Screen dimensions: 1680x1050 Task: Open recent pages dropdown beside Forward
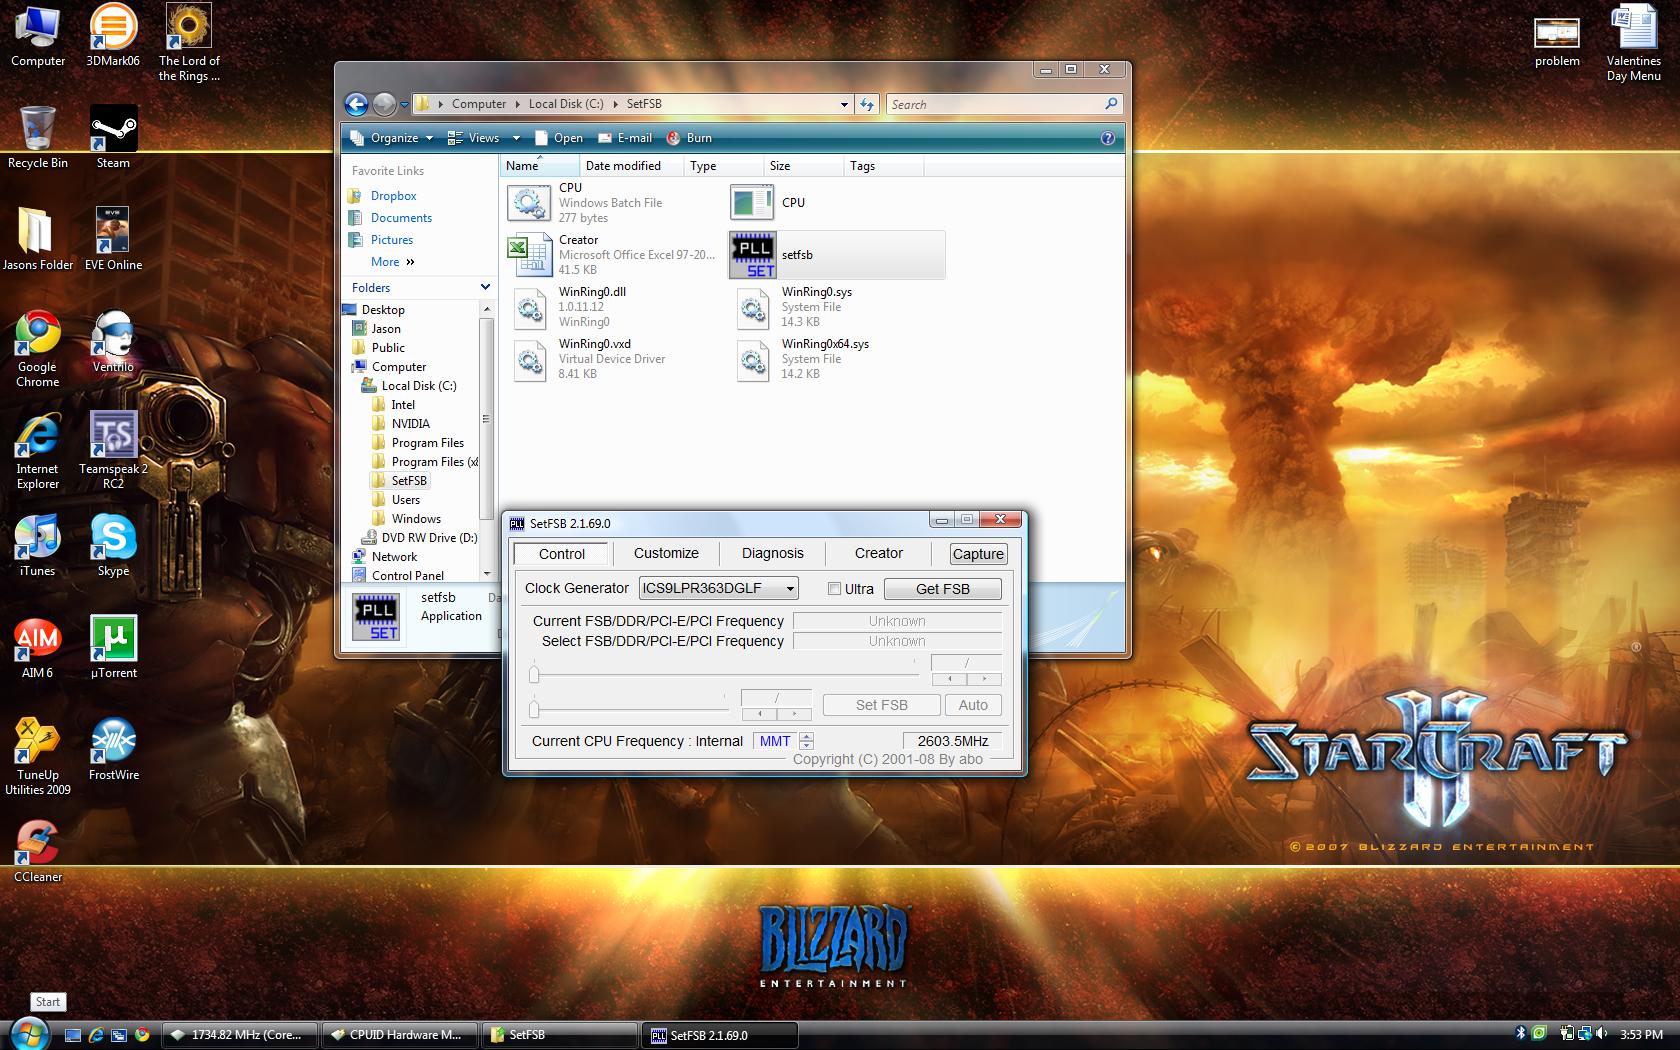pos(404,104)
